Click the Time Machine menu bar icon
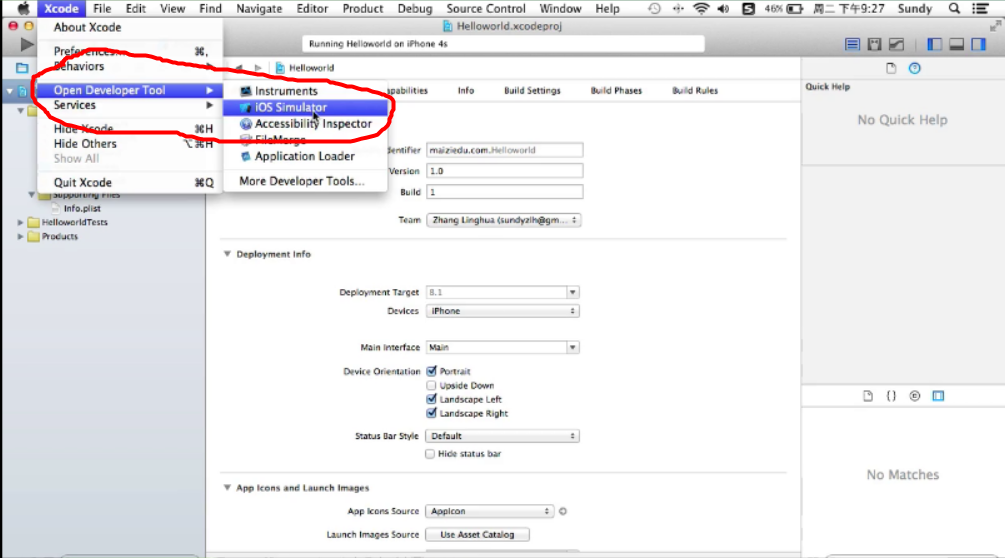The height and width of the screenshot is (558, 1005). [x=654, y=8]
